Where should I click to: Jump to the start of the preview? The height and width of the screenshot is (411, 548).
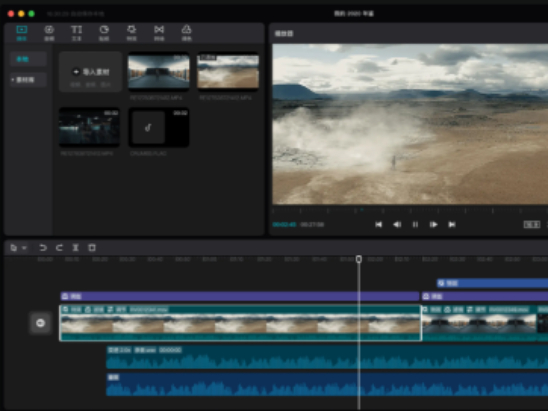pyautogui.click(x=378, y=224)
